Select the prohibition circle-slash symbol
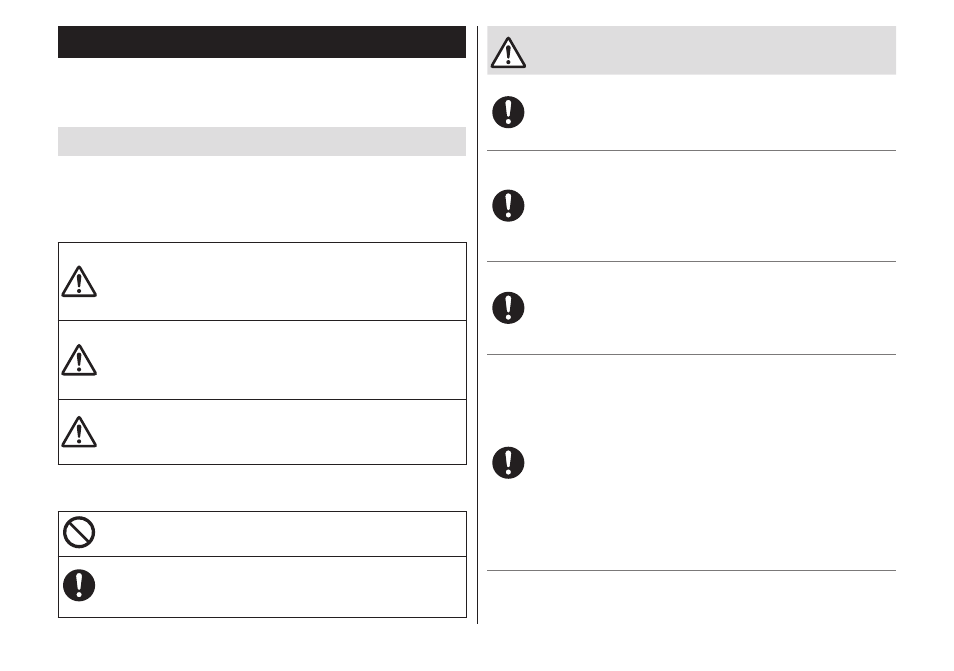The image size is (954, 671). click(x=79, y=532)
